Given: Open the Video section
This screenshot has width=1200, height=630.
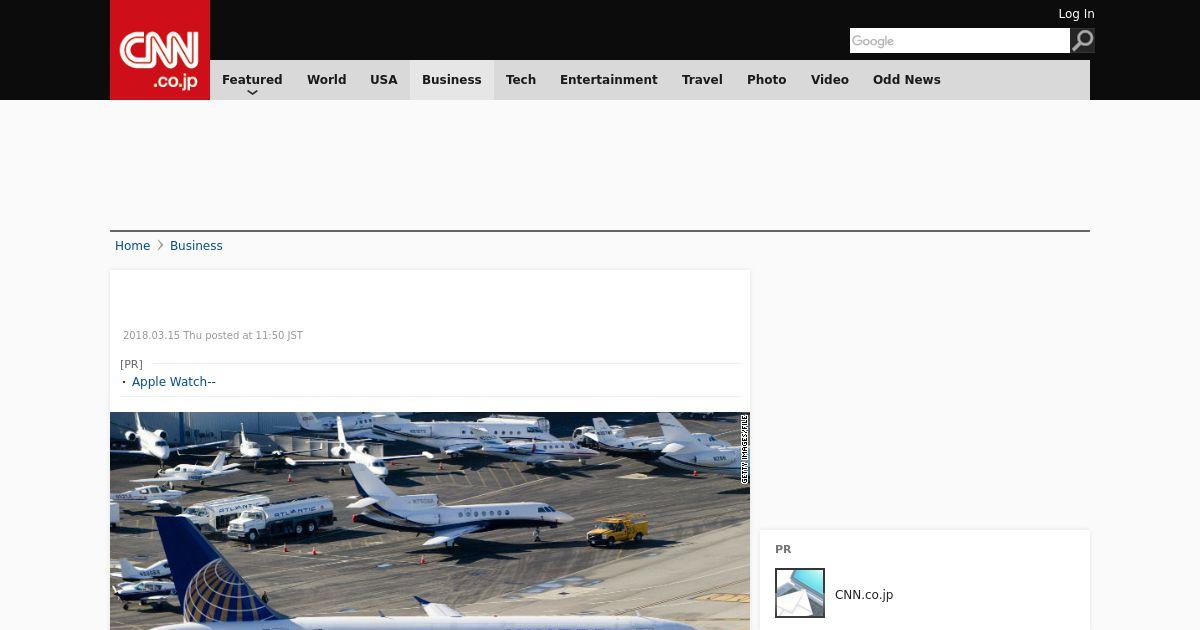Looking at the screenshot, I should (x=830, y=80).
